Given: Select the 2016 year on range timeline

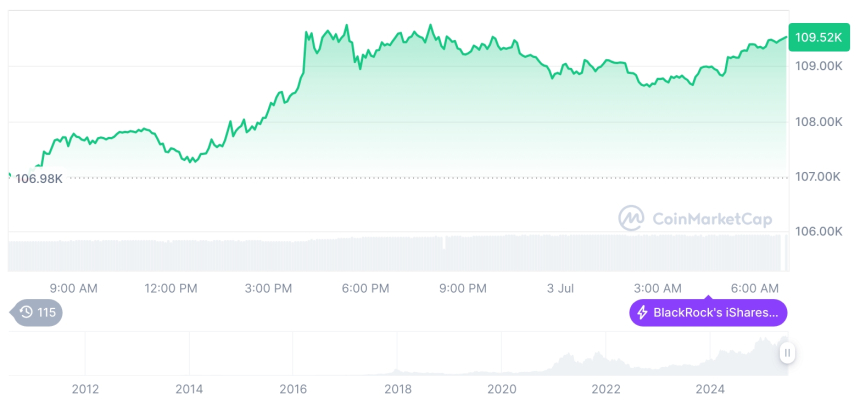Looking at the screenshot, I should pos(293,388).
